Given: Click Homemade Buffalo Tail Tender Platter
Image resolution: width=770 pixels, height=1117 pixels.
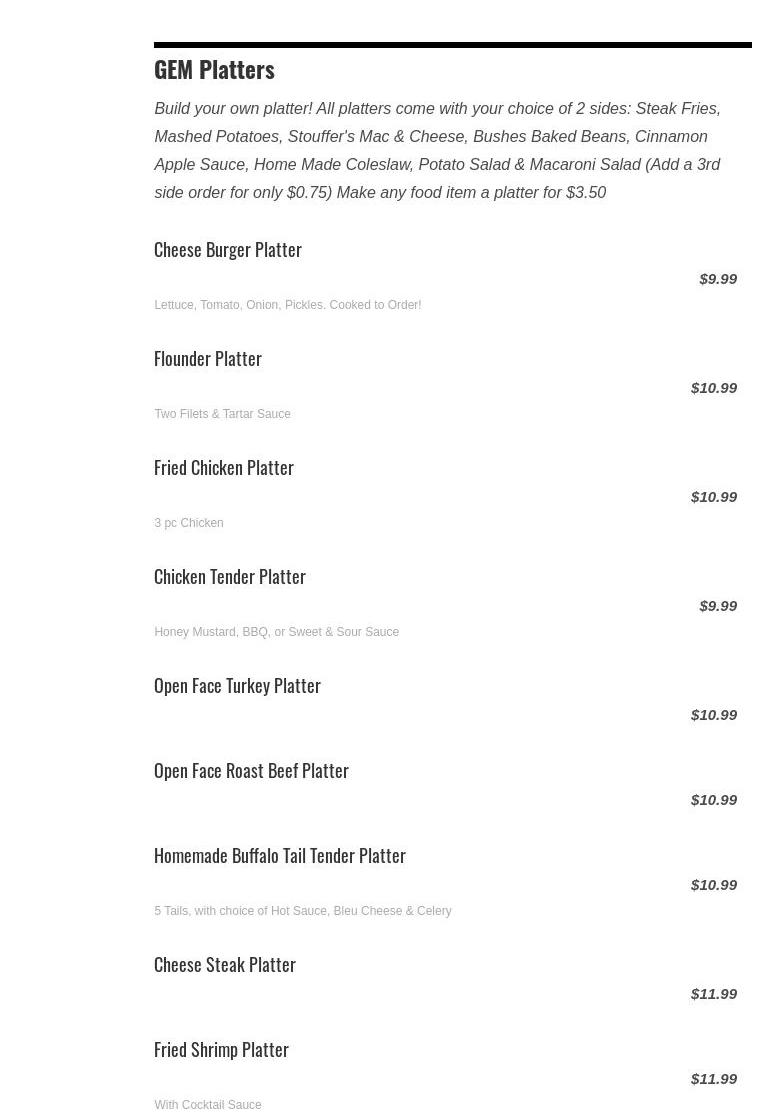Looking at the screenshot, I should 280,856.
